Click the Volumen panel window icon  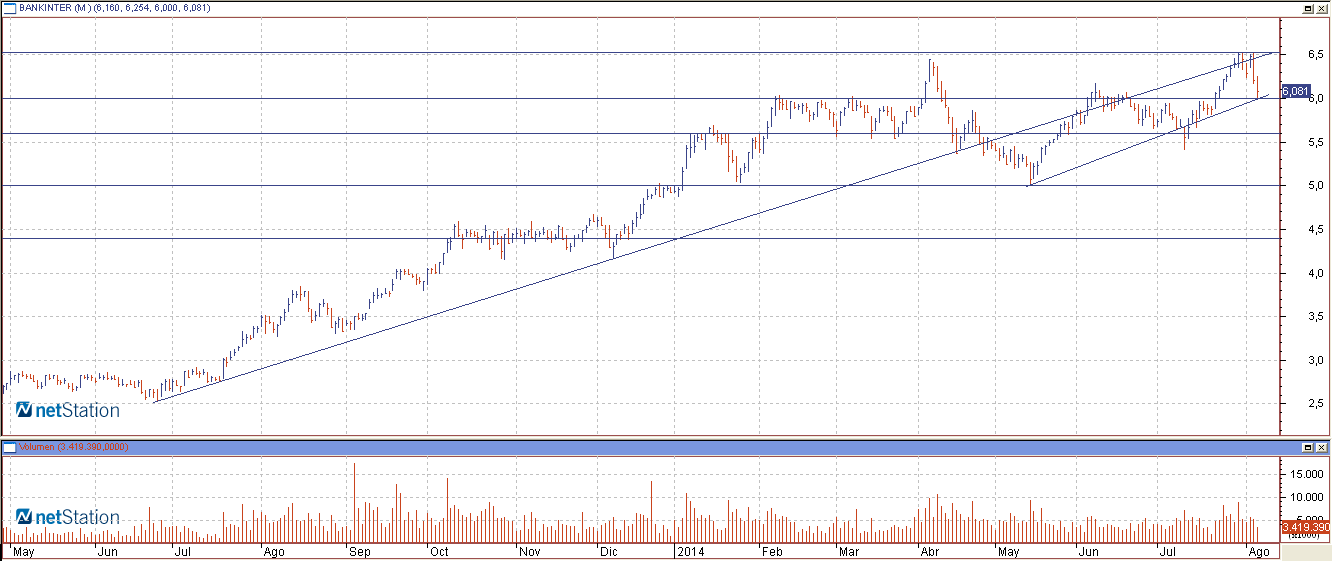click(x=9, y=447)
